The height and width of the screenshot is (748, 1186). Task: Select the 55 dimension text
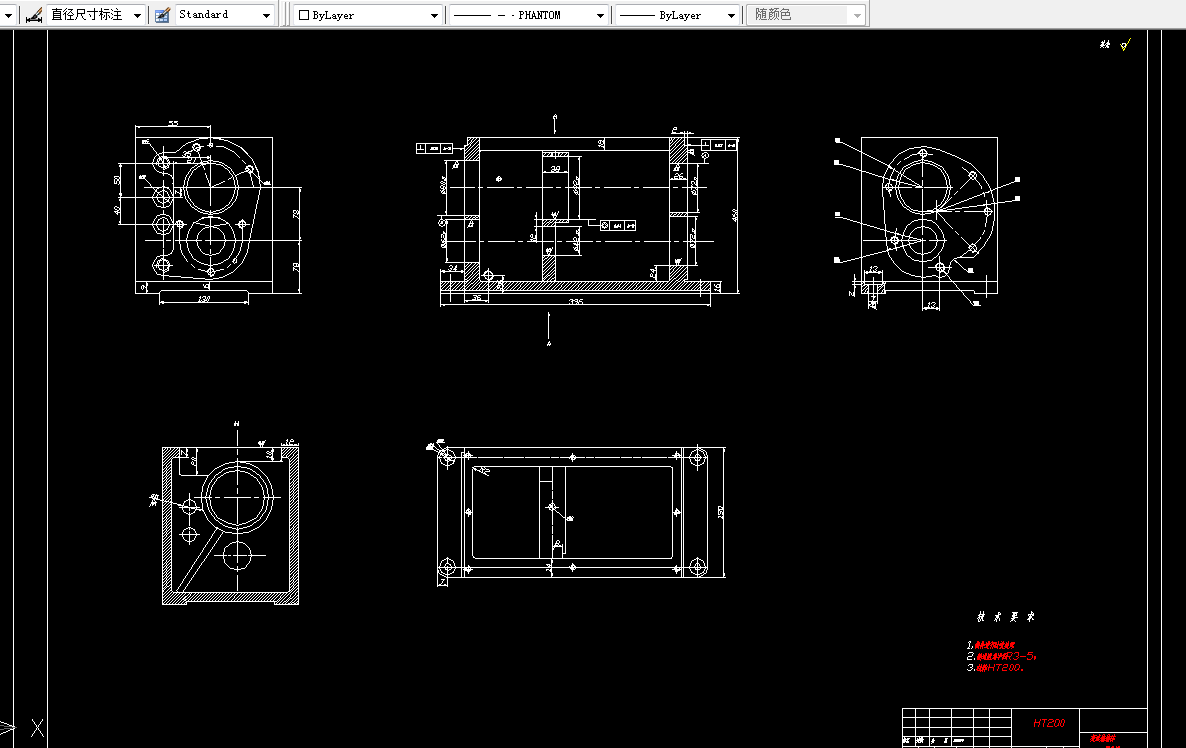click(x=173, y=123)
